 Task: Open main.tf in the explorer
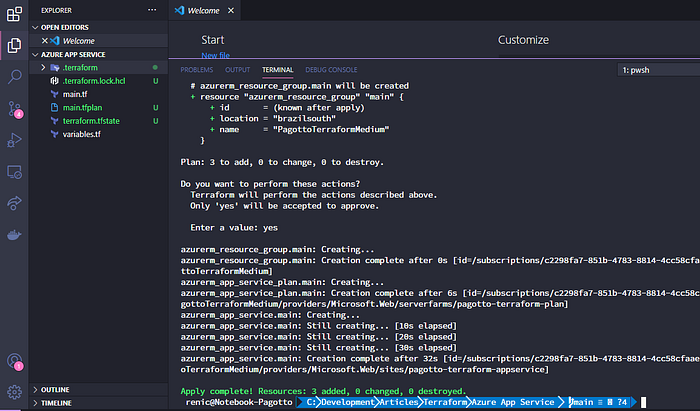click(75, 94)
